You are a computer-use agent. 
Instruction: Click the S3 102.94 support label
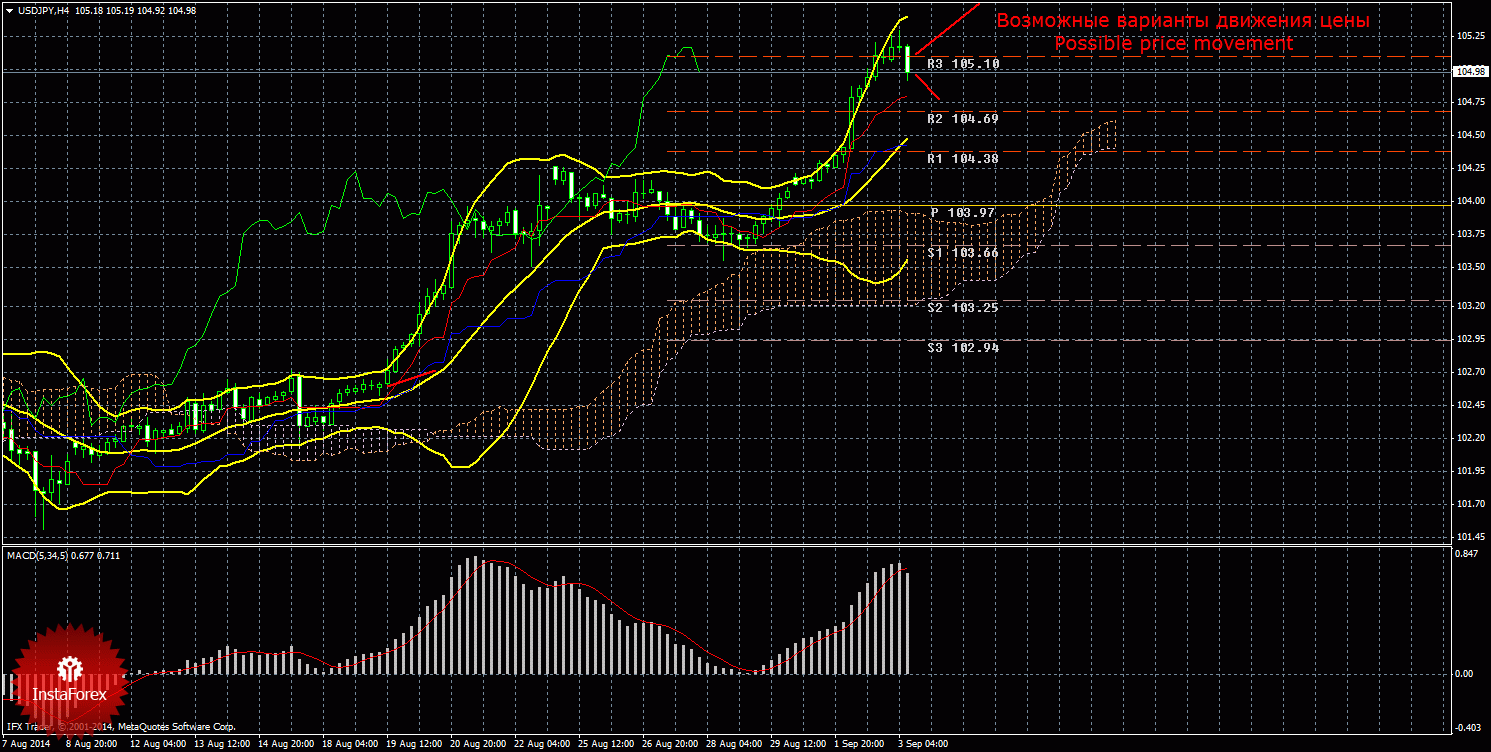coord(962,348)
